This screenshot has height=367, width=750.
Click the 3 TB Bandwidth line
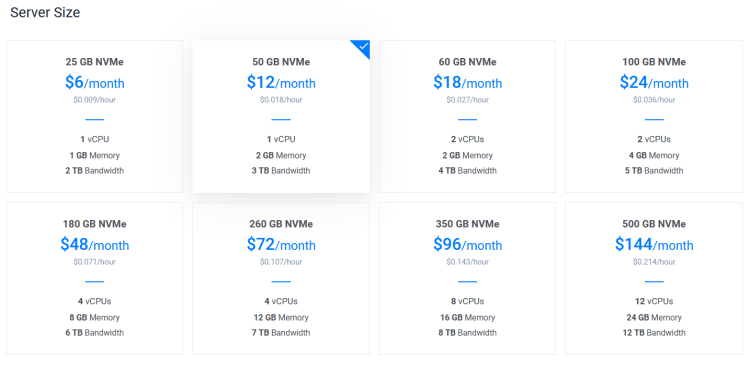(x=281, y=170)
